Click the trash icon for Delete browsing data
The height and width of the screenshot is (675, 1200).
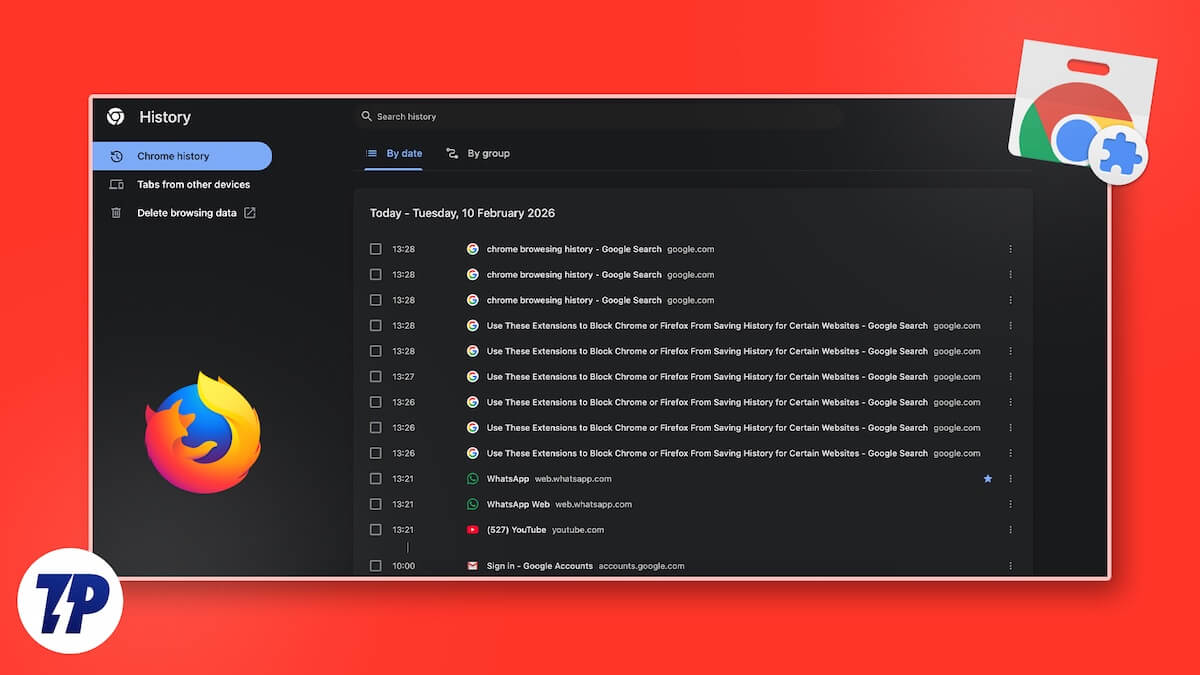(118, 212)
